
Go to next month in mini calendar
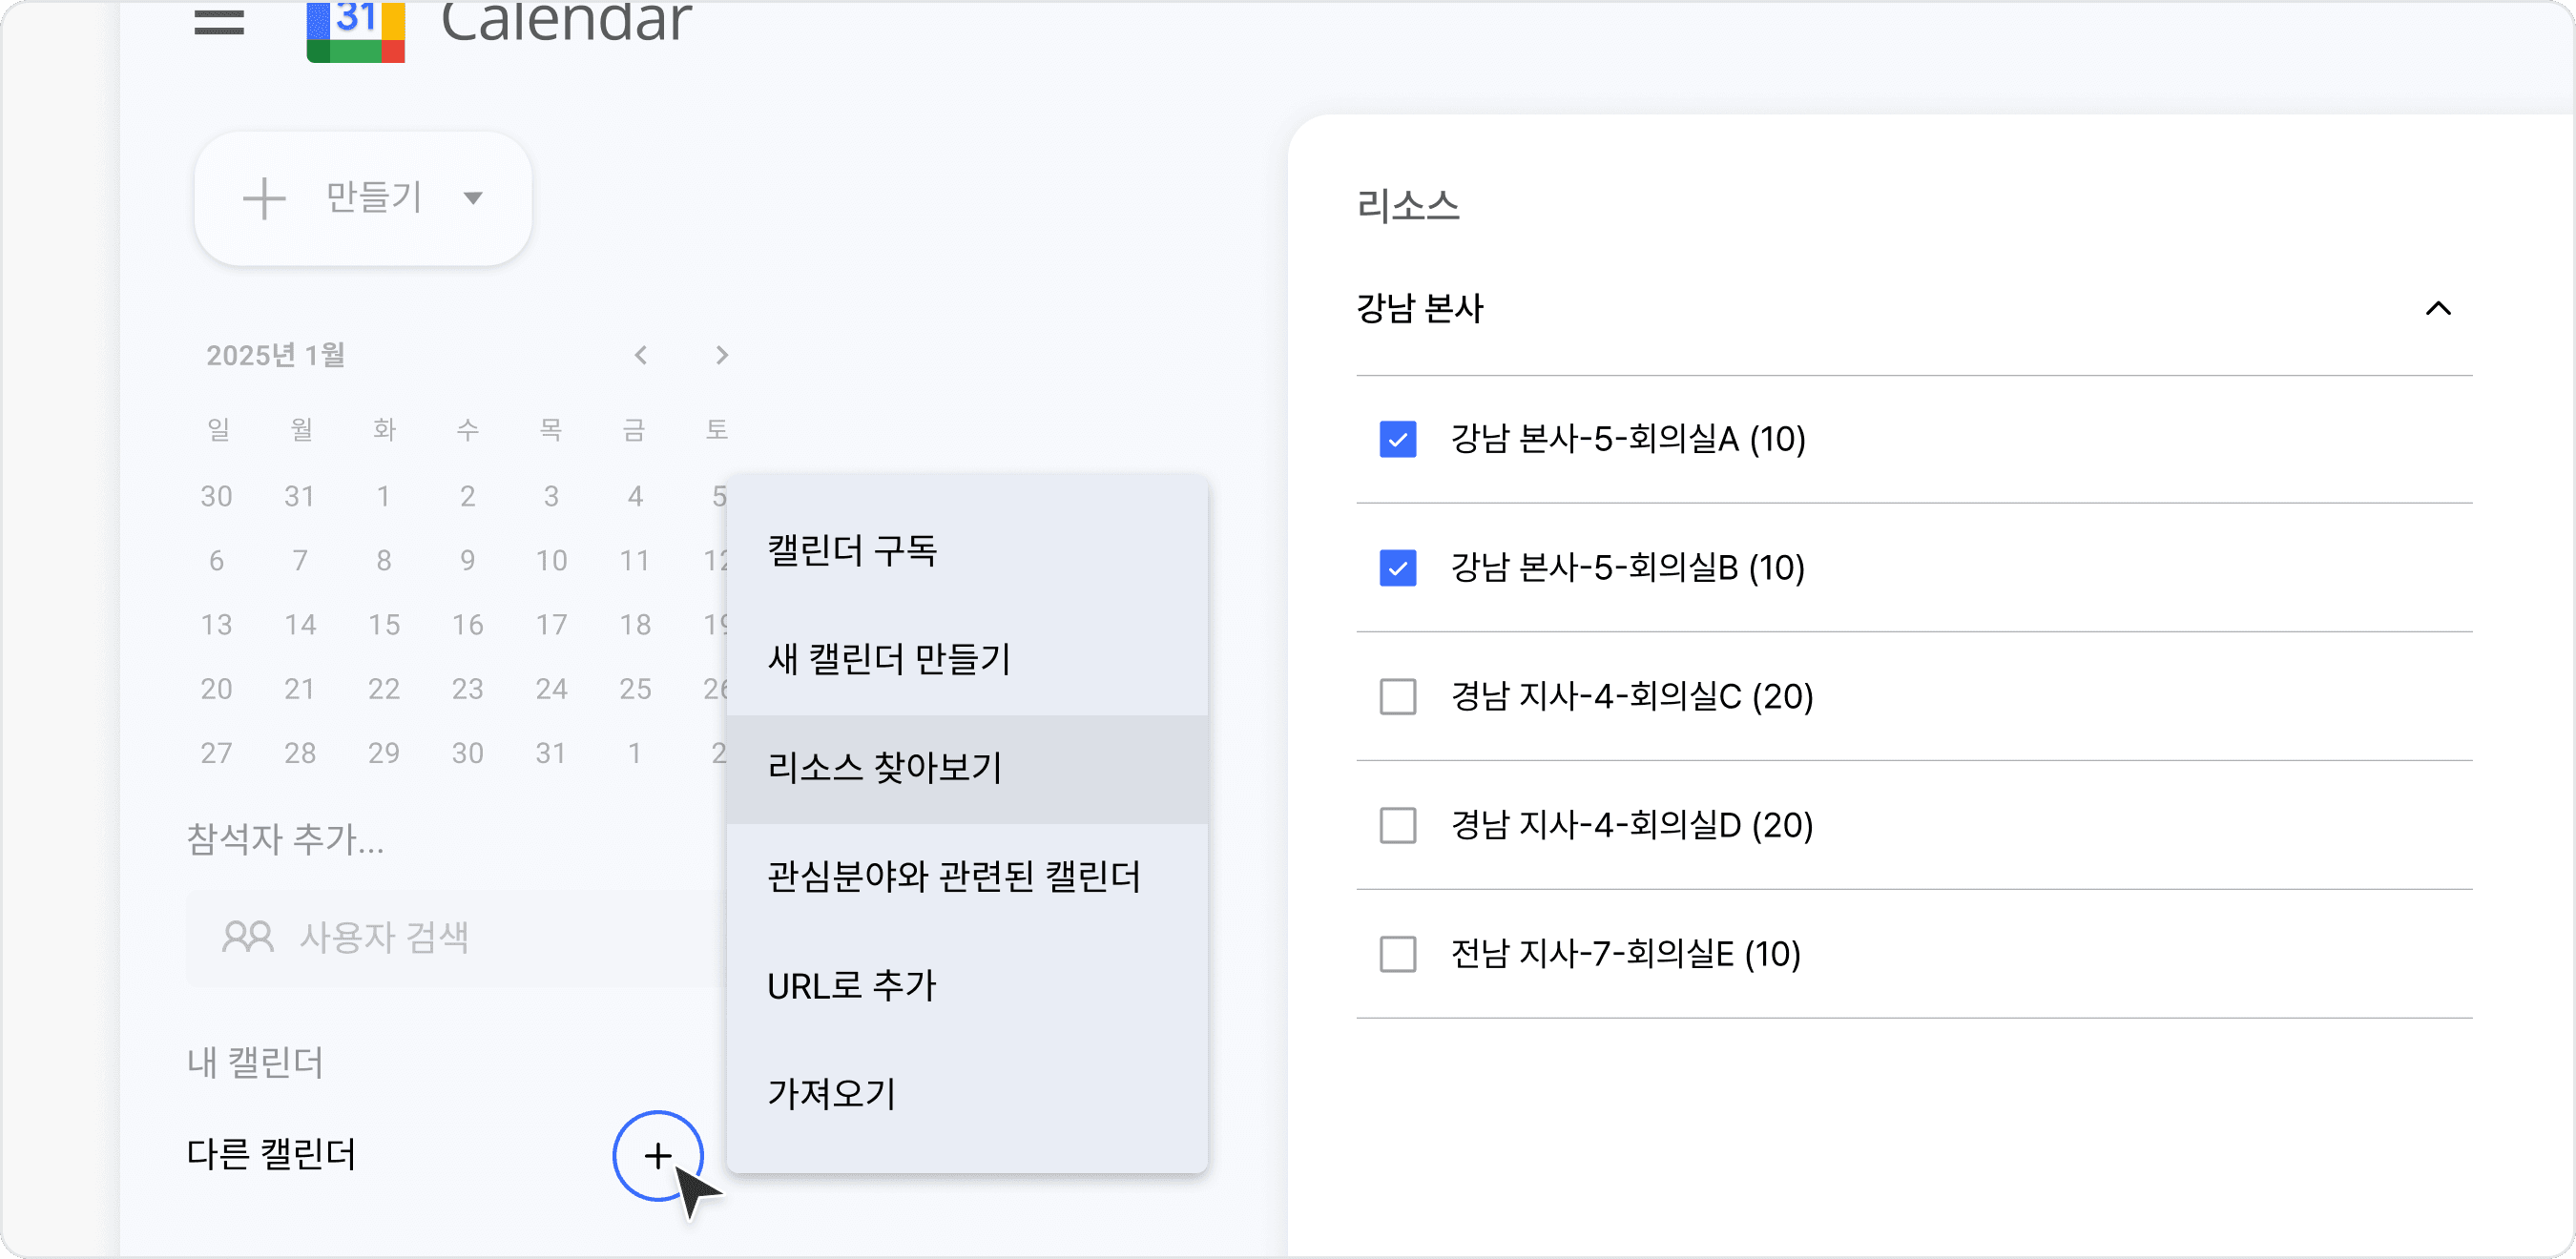[721, 355]
